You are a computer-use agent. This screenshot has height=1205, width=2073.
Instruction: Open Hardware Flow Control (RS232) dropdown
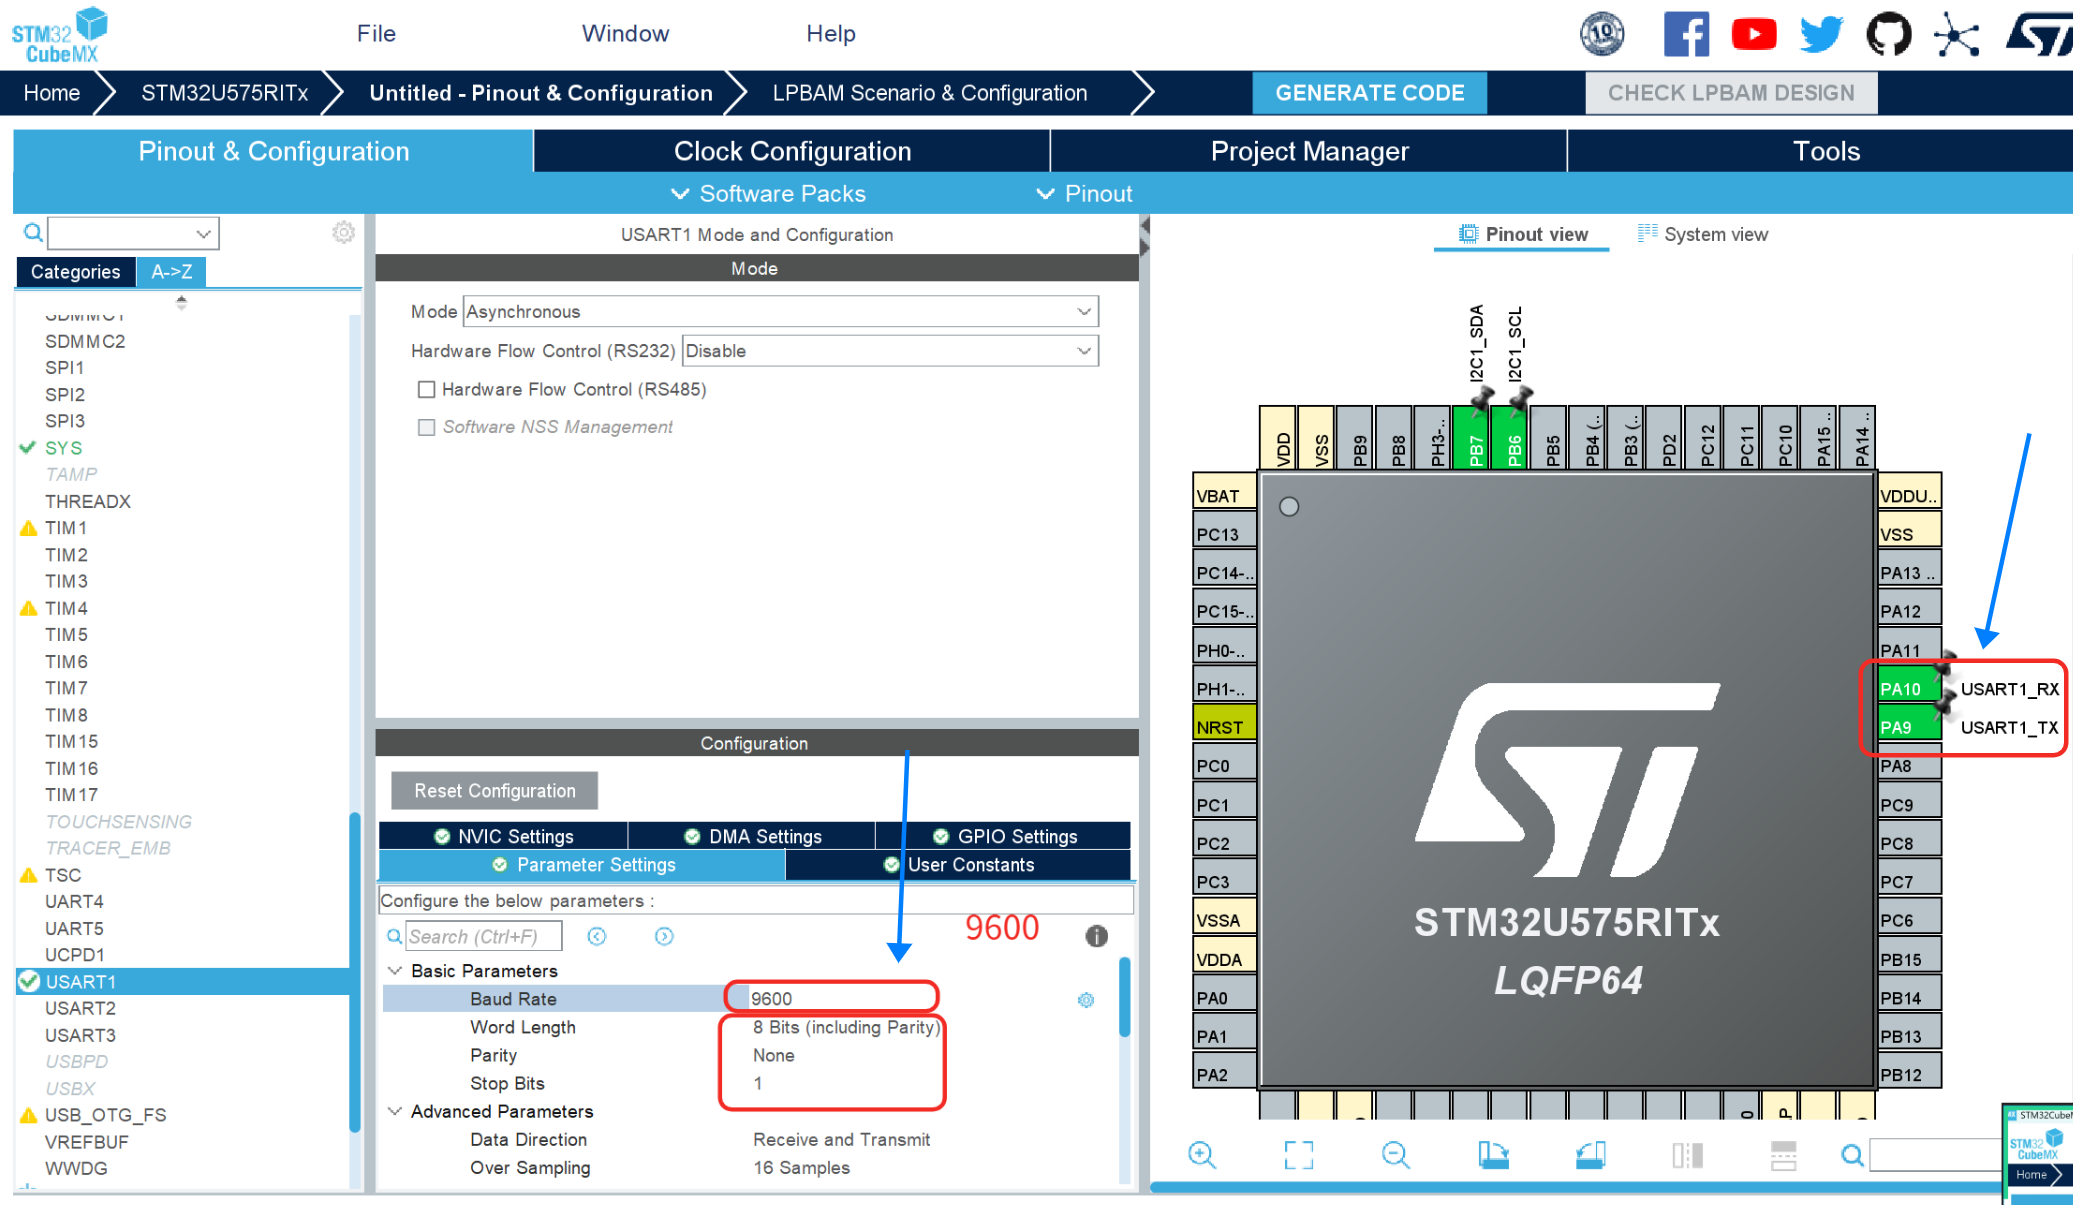click(890, 351)
